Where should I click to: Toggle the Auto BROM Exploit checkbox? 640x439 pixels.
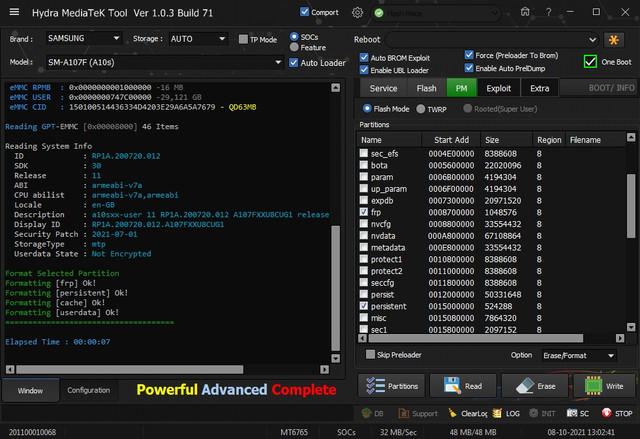click(363, 57)
